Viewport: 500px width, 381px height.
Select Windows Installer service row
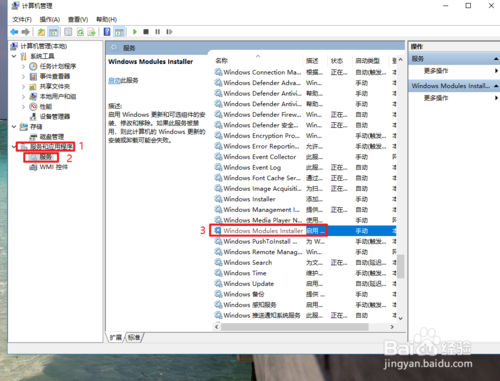pos(305,199)
